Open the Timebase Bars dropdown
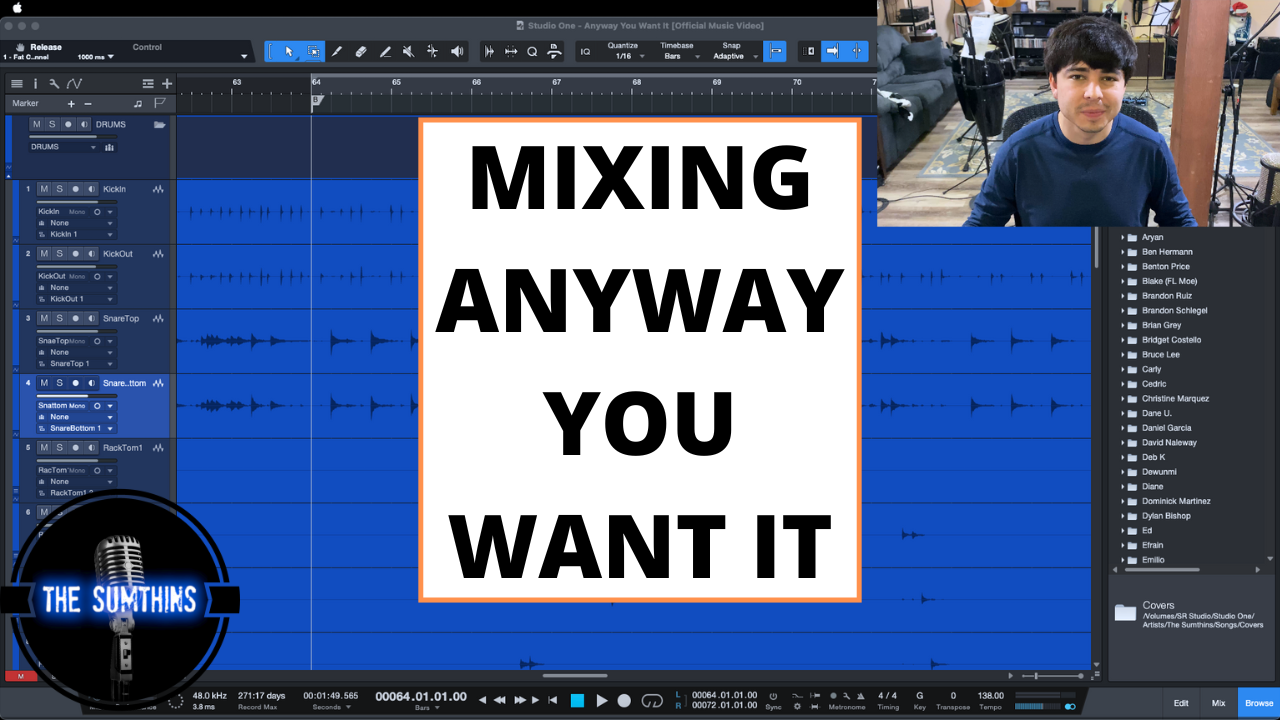The width and height of the screenshot is (1280, 720). [677, 56]
